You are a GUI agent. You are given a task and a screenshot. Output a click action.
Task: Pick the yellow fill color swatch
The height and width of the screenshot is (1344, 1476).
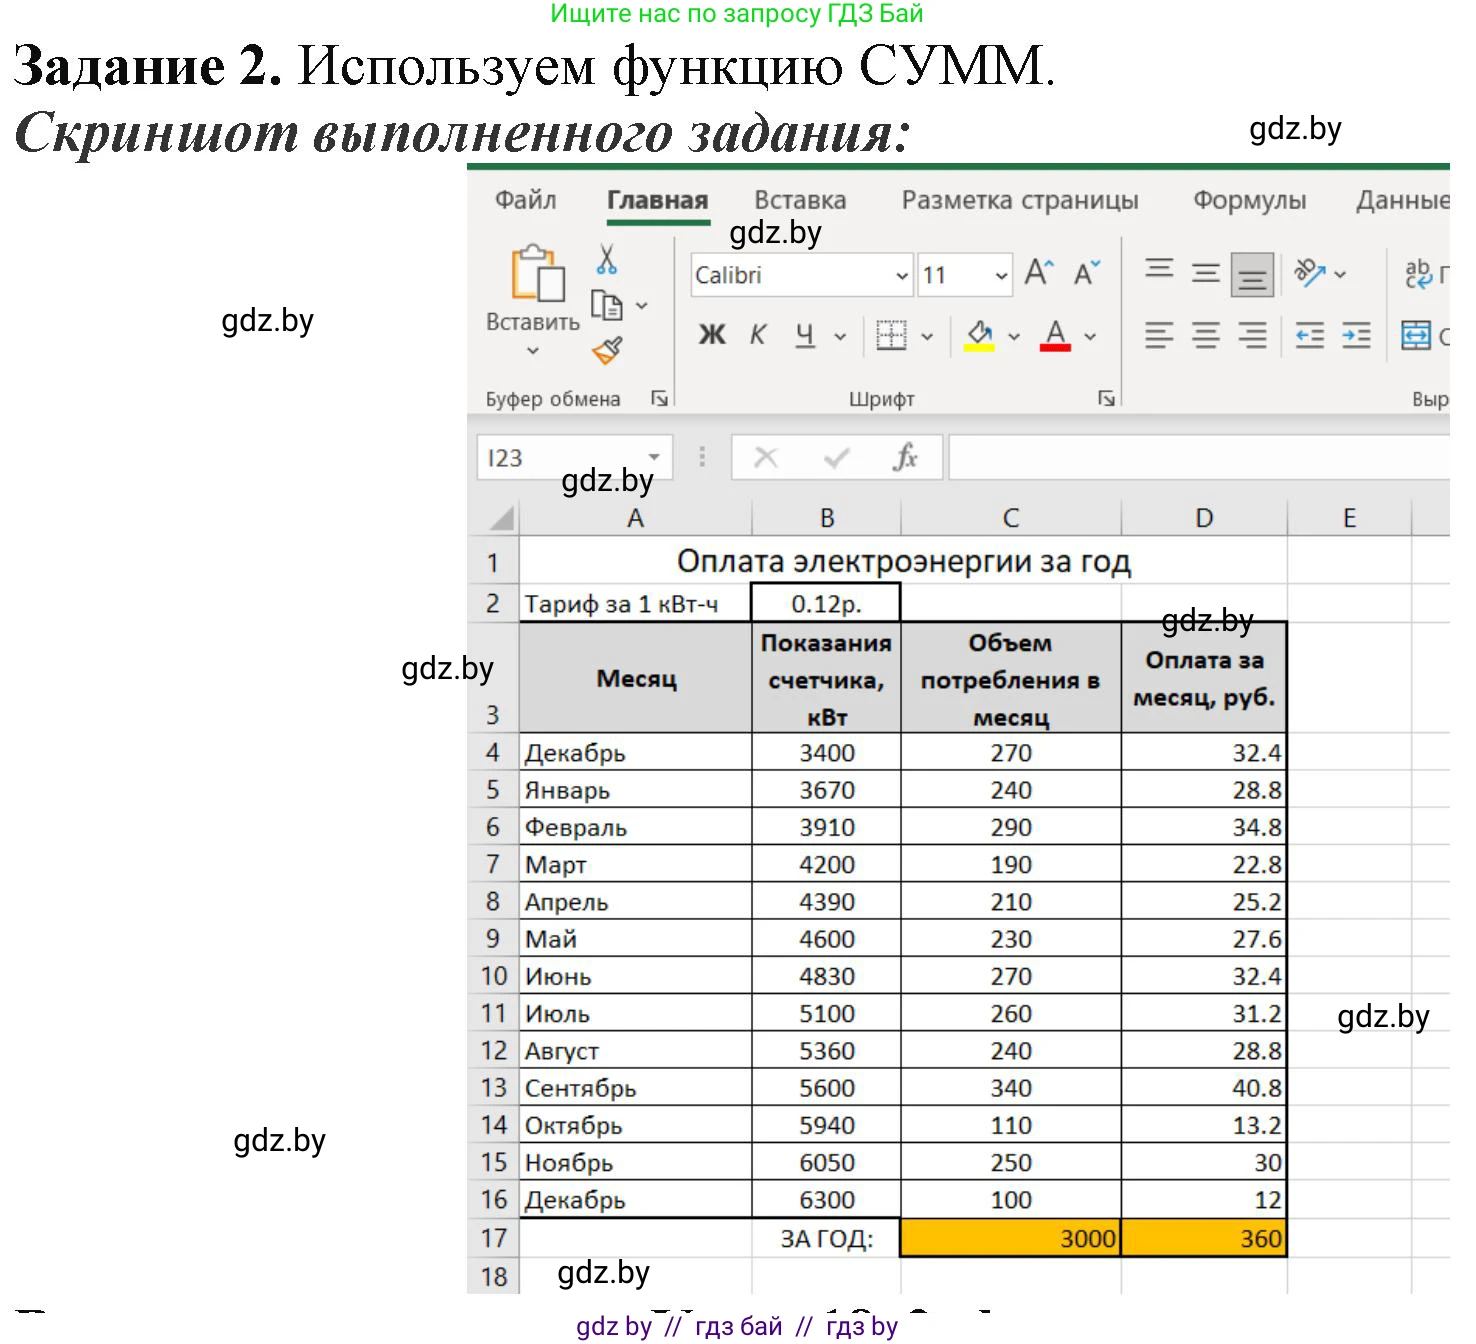tap(979, 349)
